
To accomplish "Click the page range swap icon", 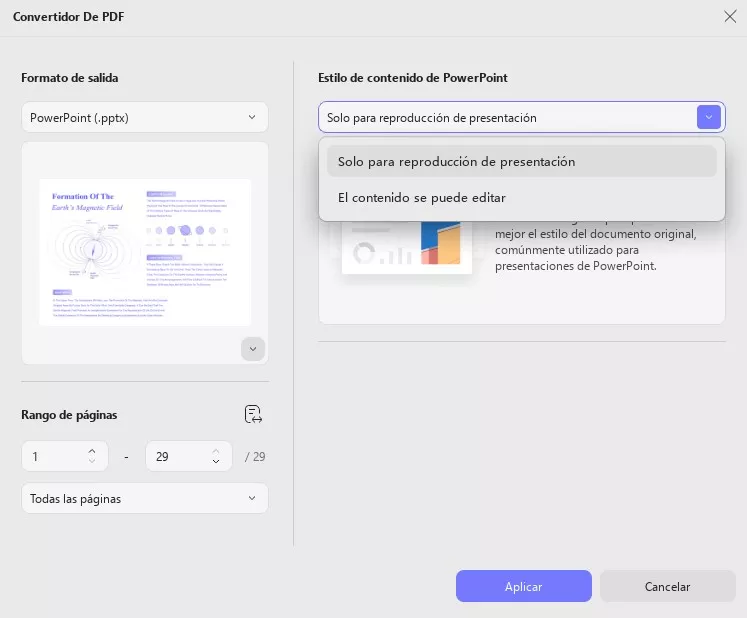I will (x=253, y=414).
